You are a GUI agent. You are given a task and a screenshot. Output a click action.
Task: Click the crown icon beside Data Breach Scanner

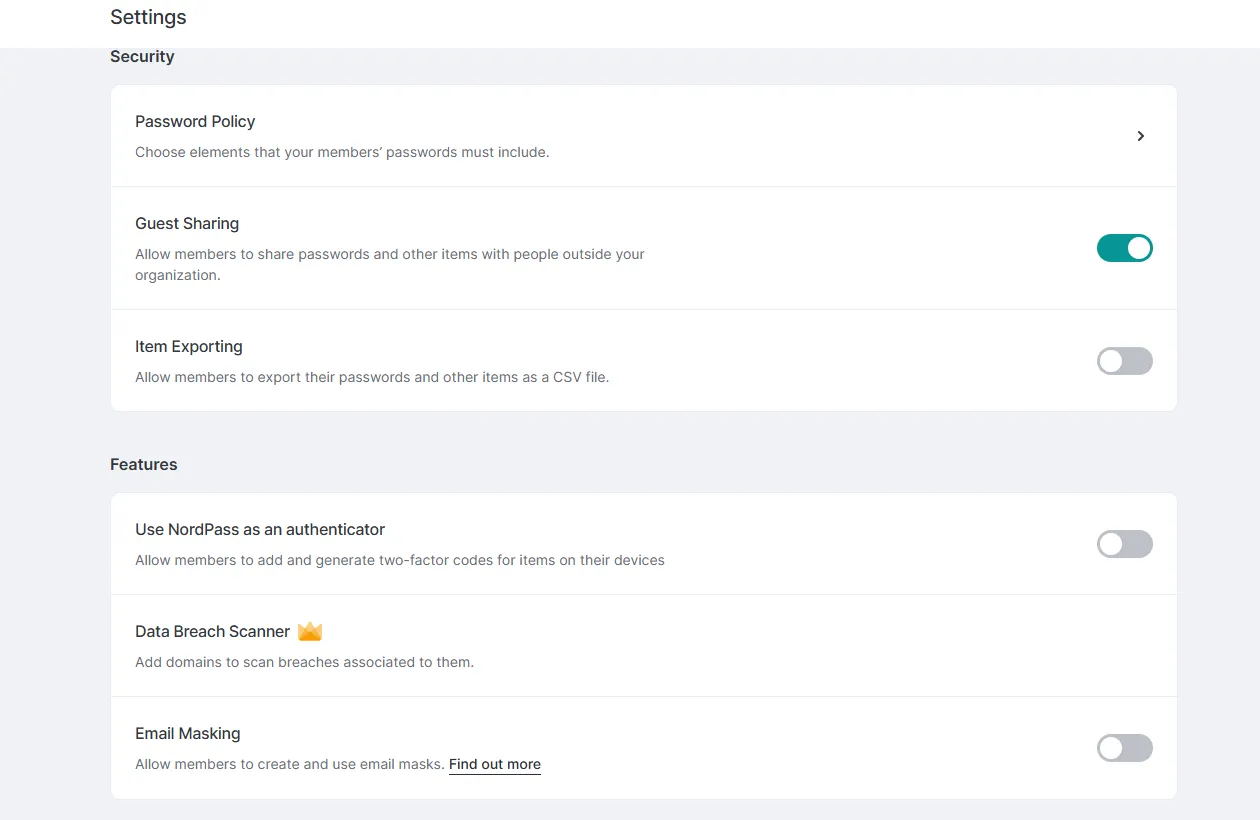310,631
